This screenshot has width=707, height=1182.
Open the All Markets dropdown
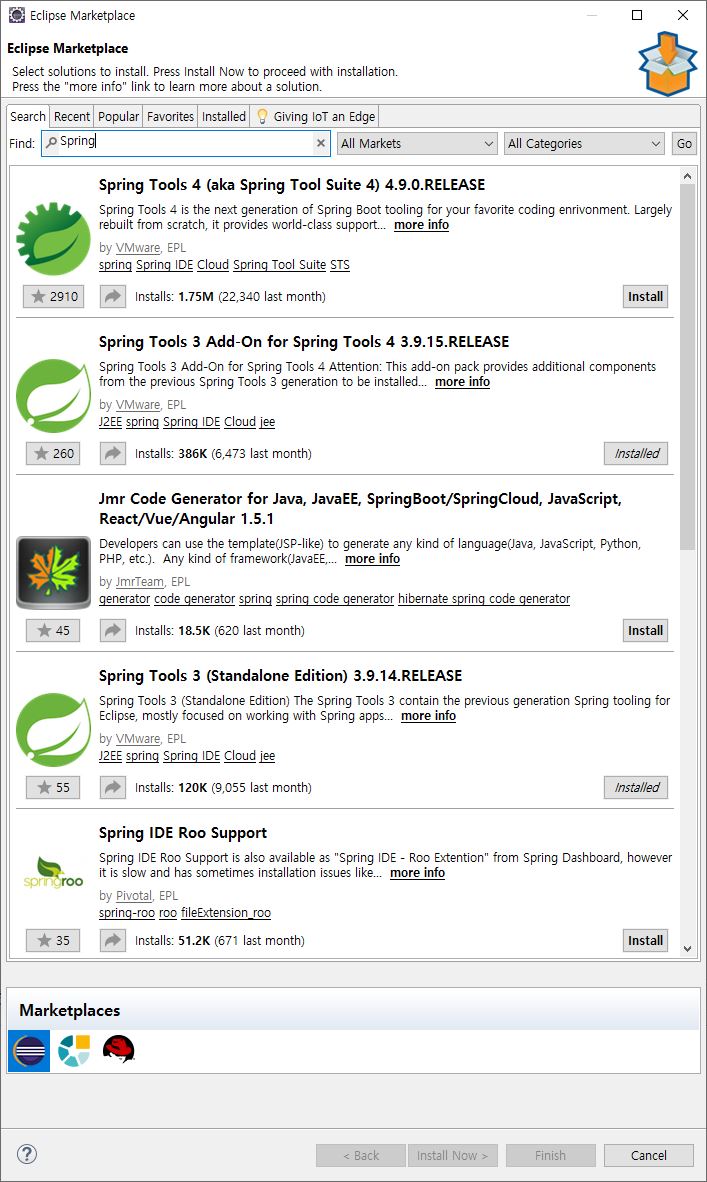click(417, 143)
